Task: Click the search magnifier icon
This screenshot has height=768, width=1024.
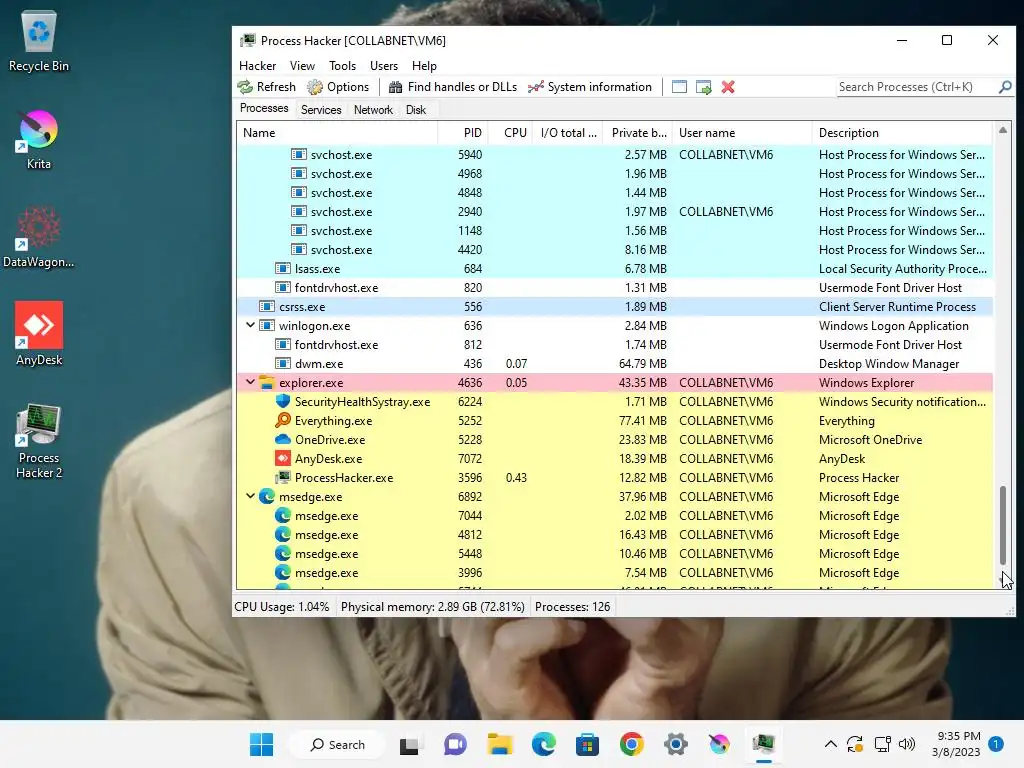Action: [1005, 87]
